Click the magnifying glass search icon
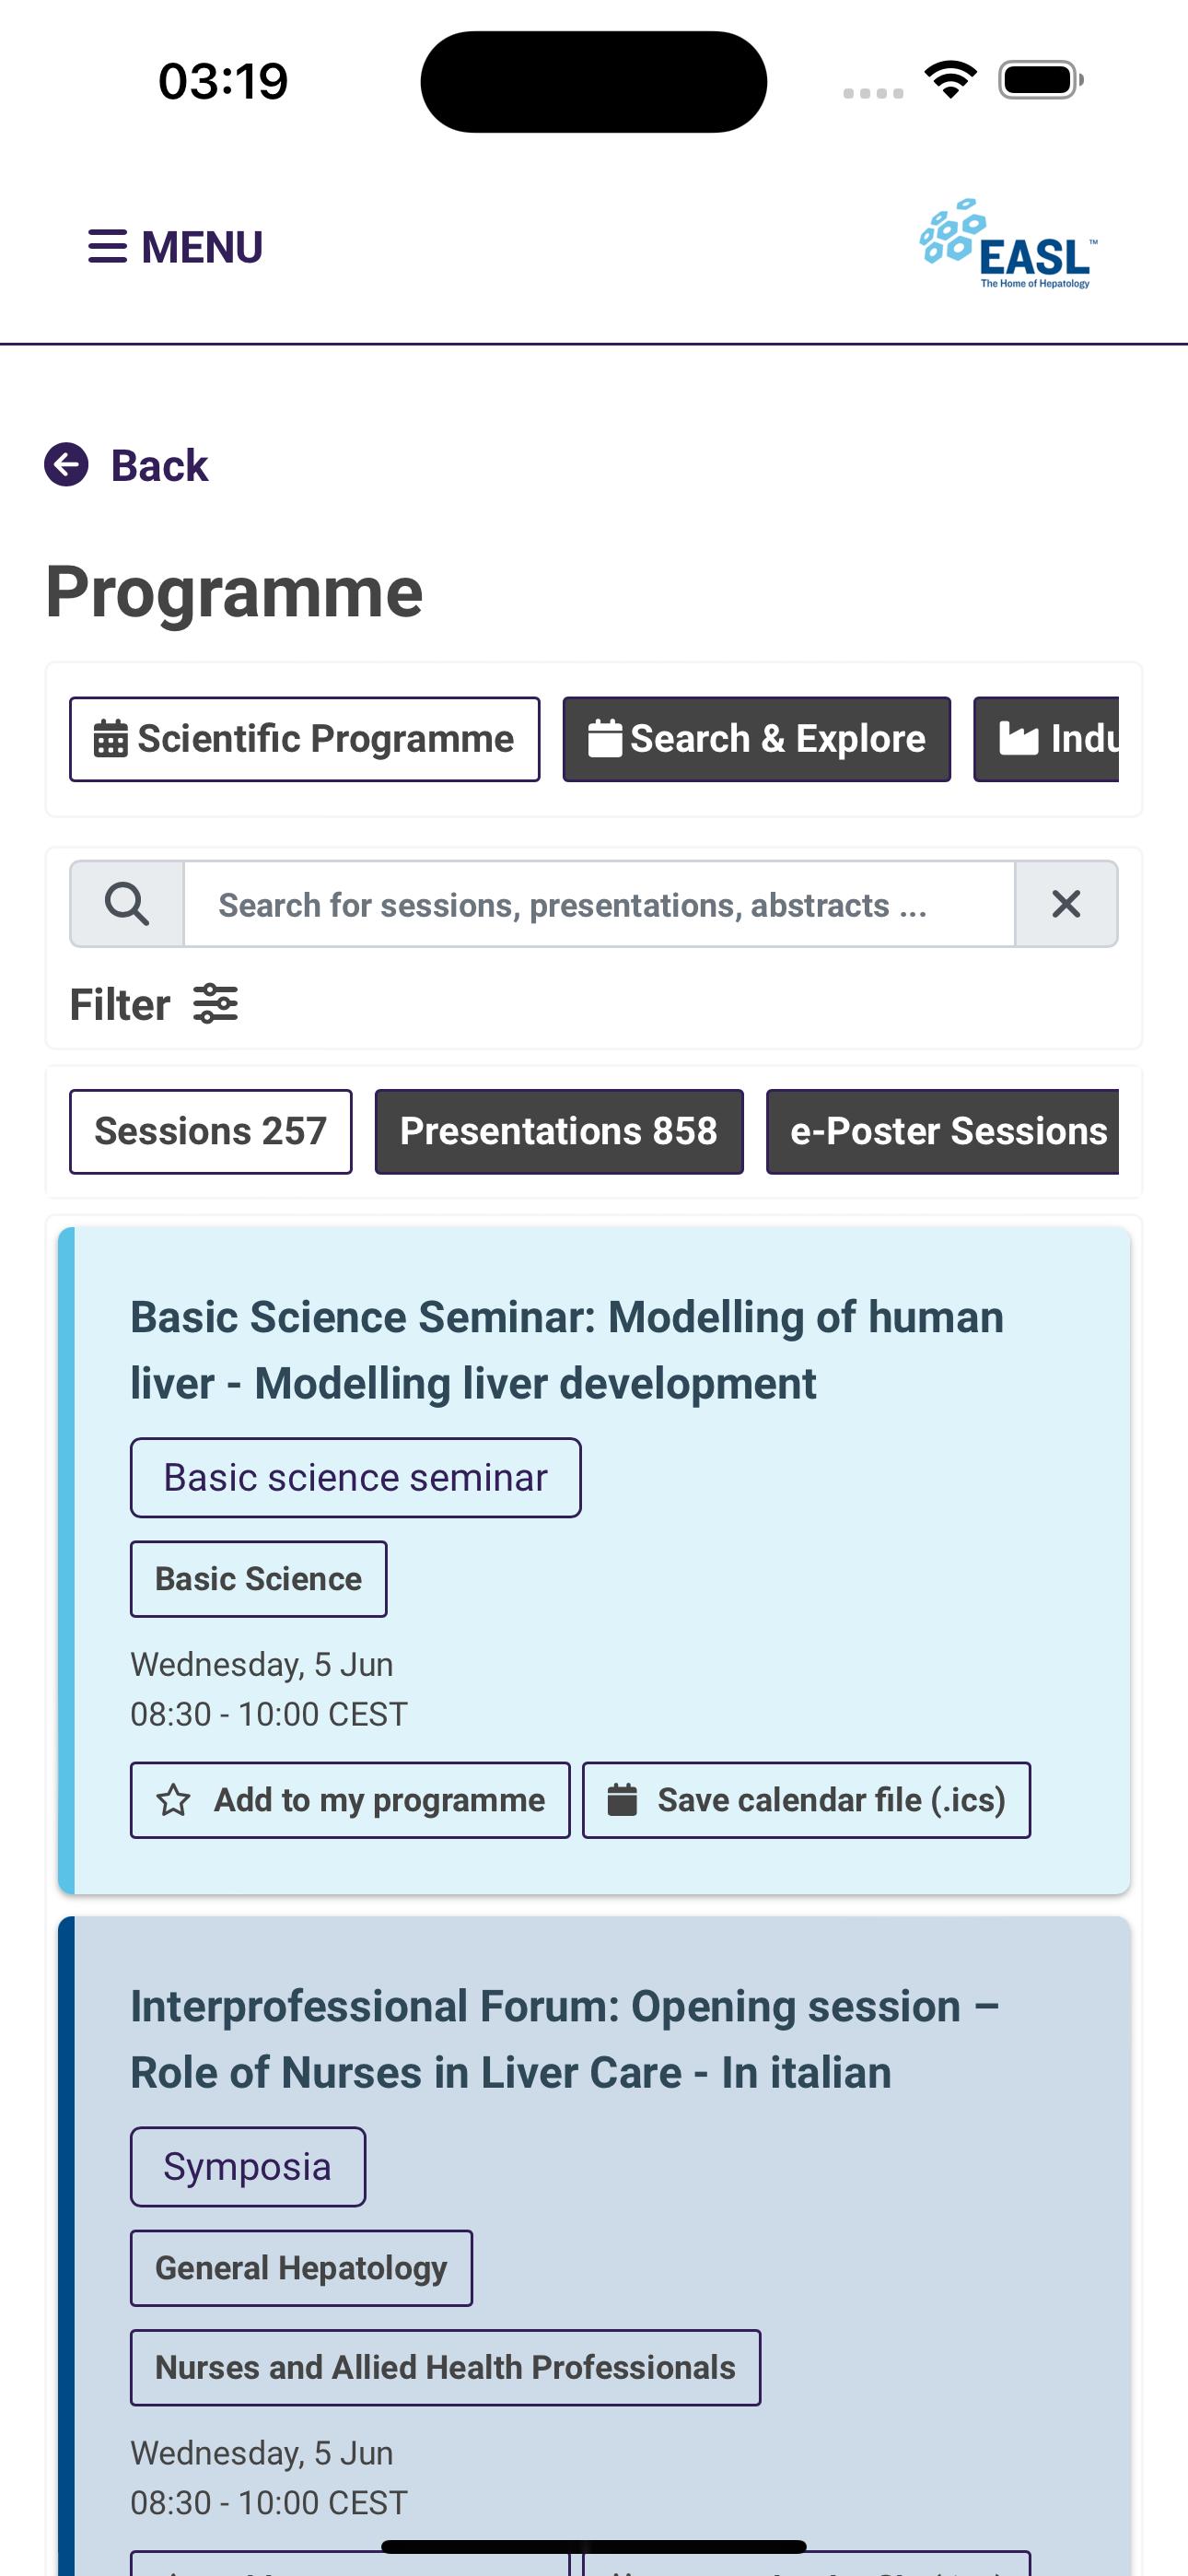This screenshot has width=1188, height=2576. pos(127,904)
